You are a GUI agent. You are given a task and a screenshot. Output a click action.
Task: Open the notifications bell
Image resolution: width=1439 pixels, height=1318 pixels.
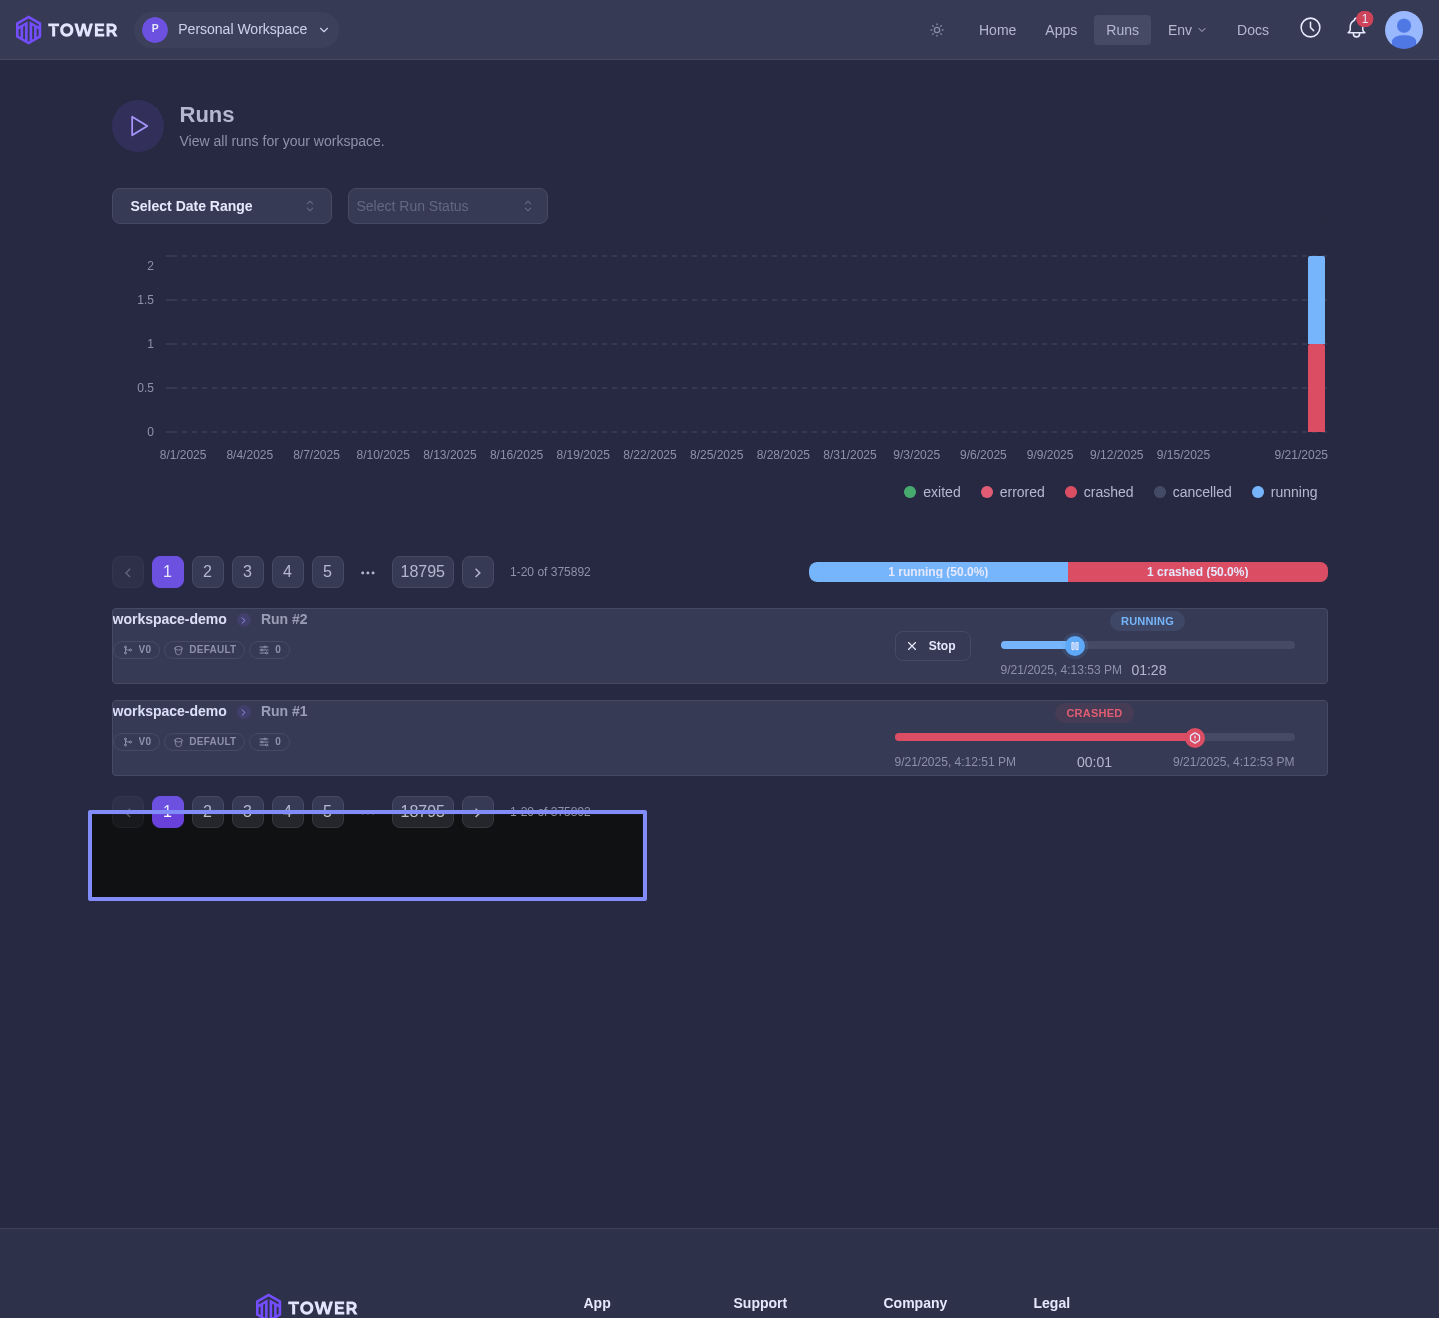(x=1356, y=29)
